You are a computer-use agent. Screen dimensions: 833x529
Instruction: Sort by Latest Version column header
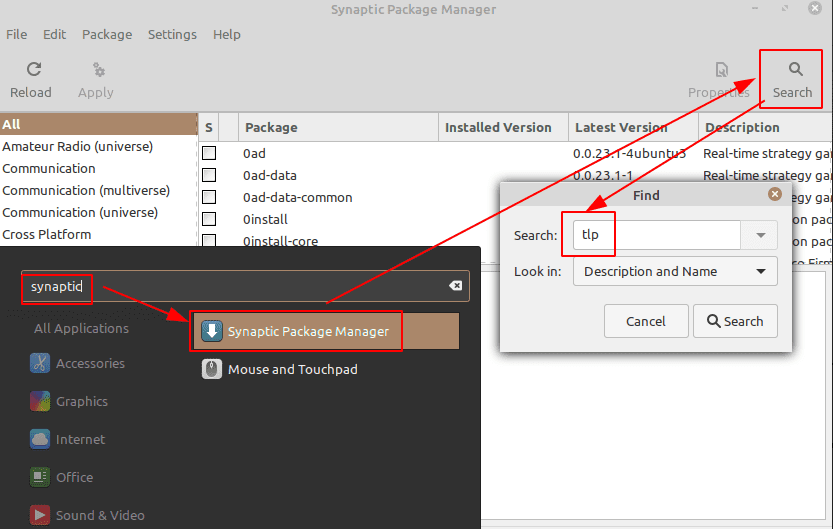(x=633, y=127)
